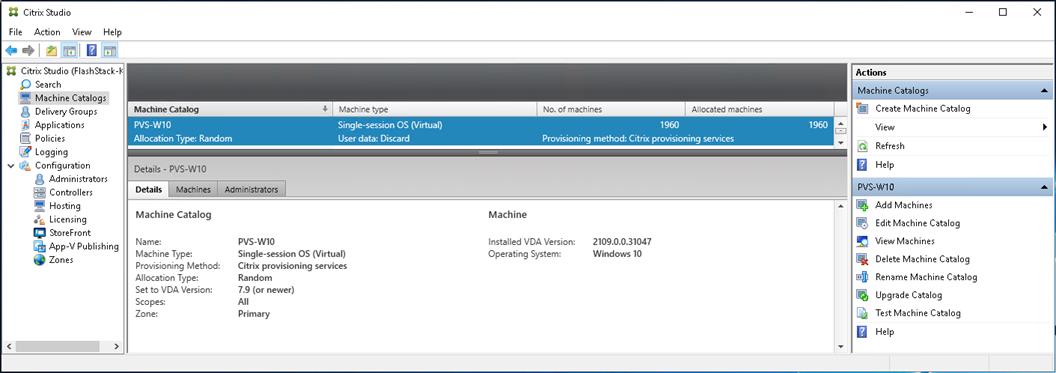Click the Delivery Groups tree icon

[26, 111]
